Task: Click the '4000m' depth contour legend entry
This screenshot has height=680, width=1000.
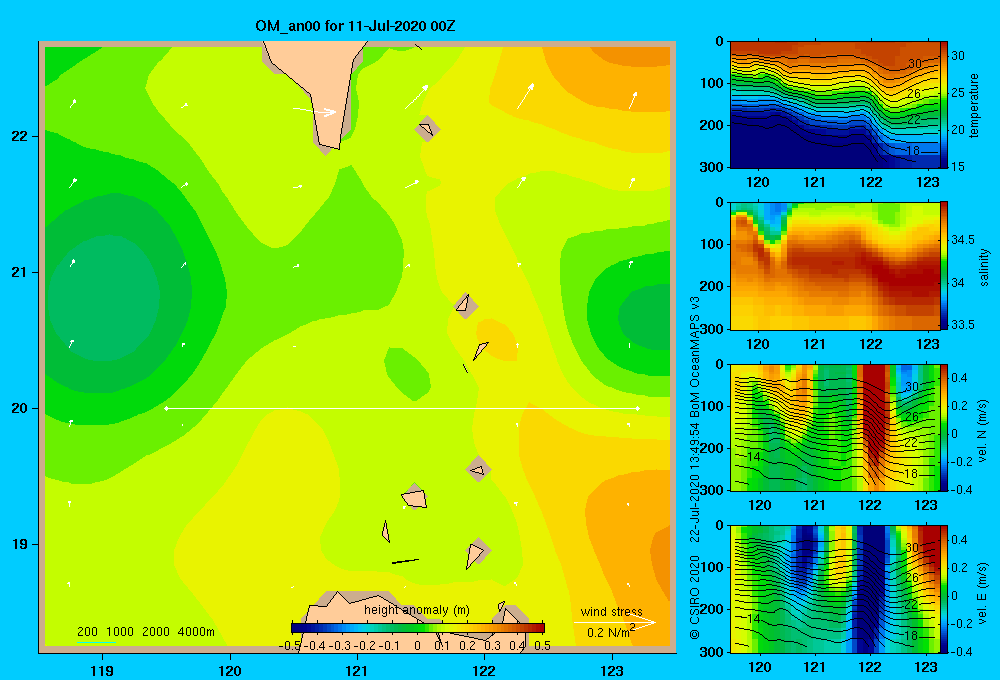Action: (196, 632)
